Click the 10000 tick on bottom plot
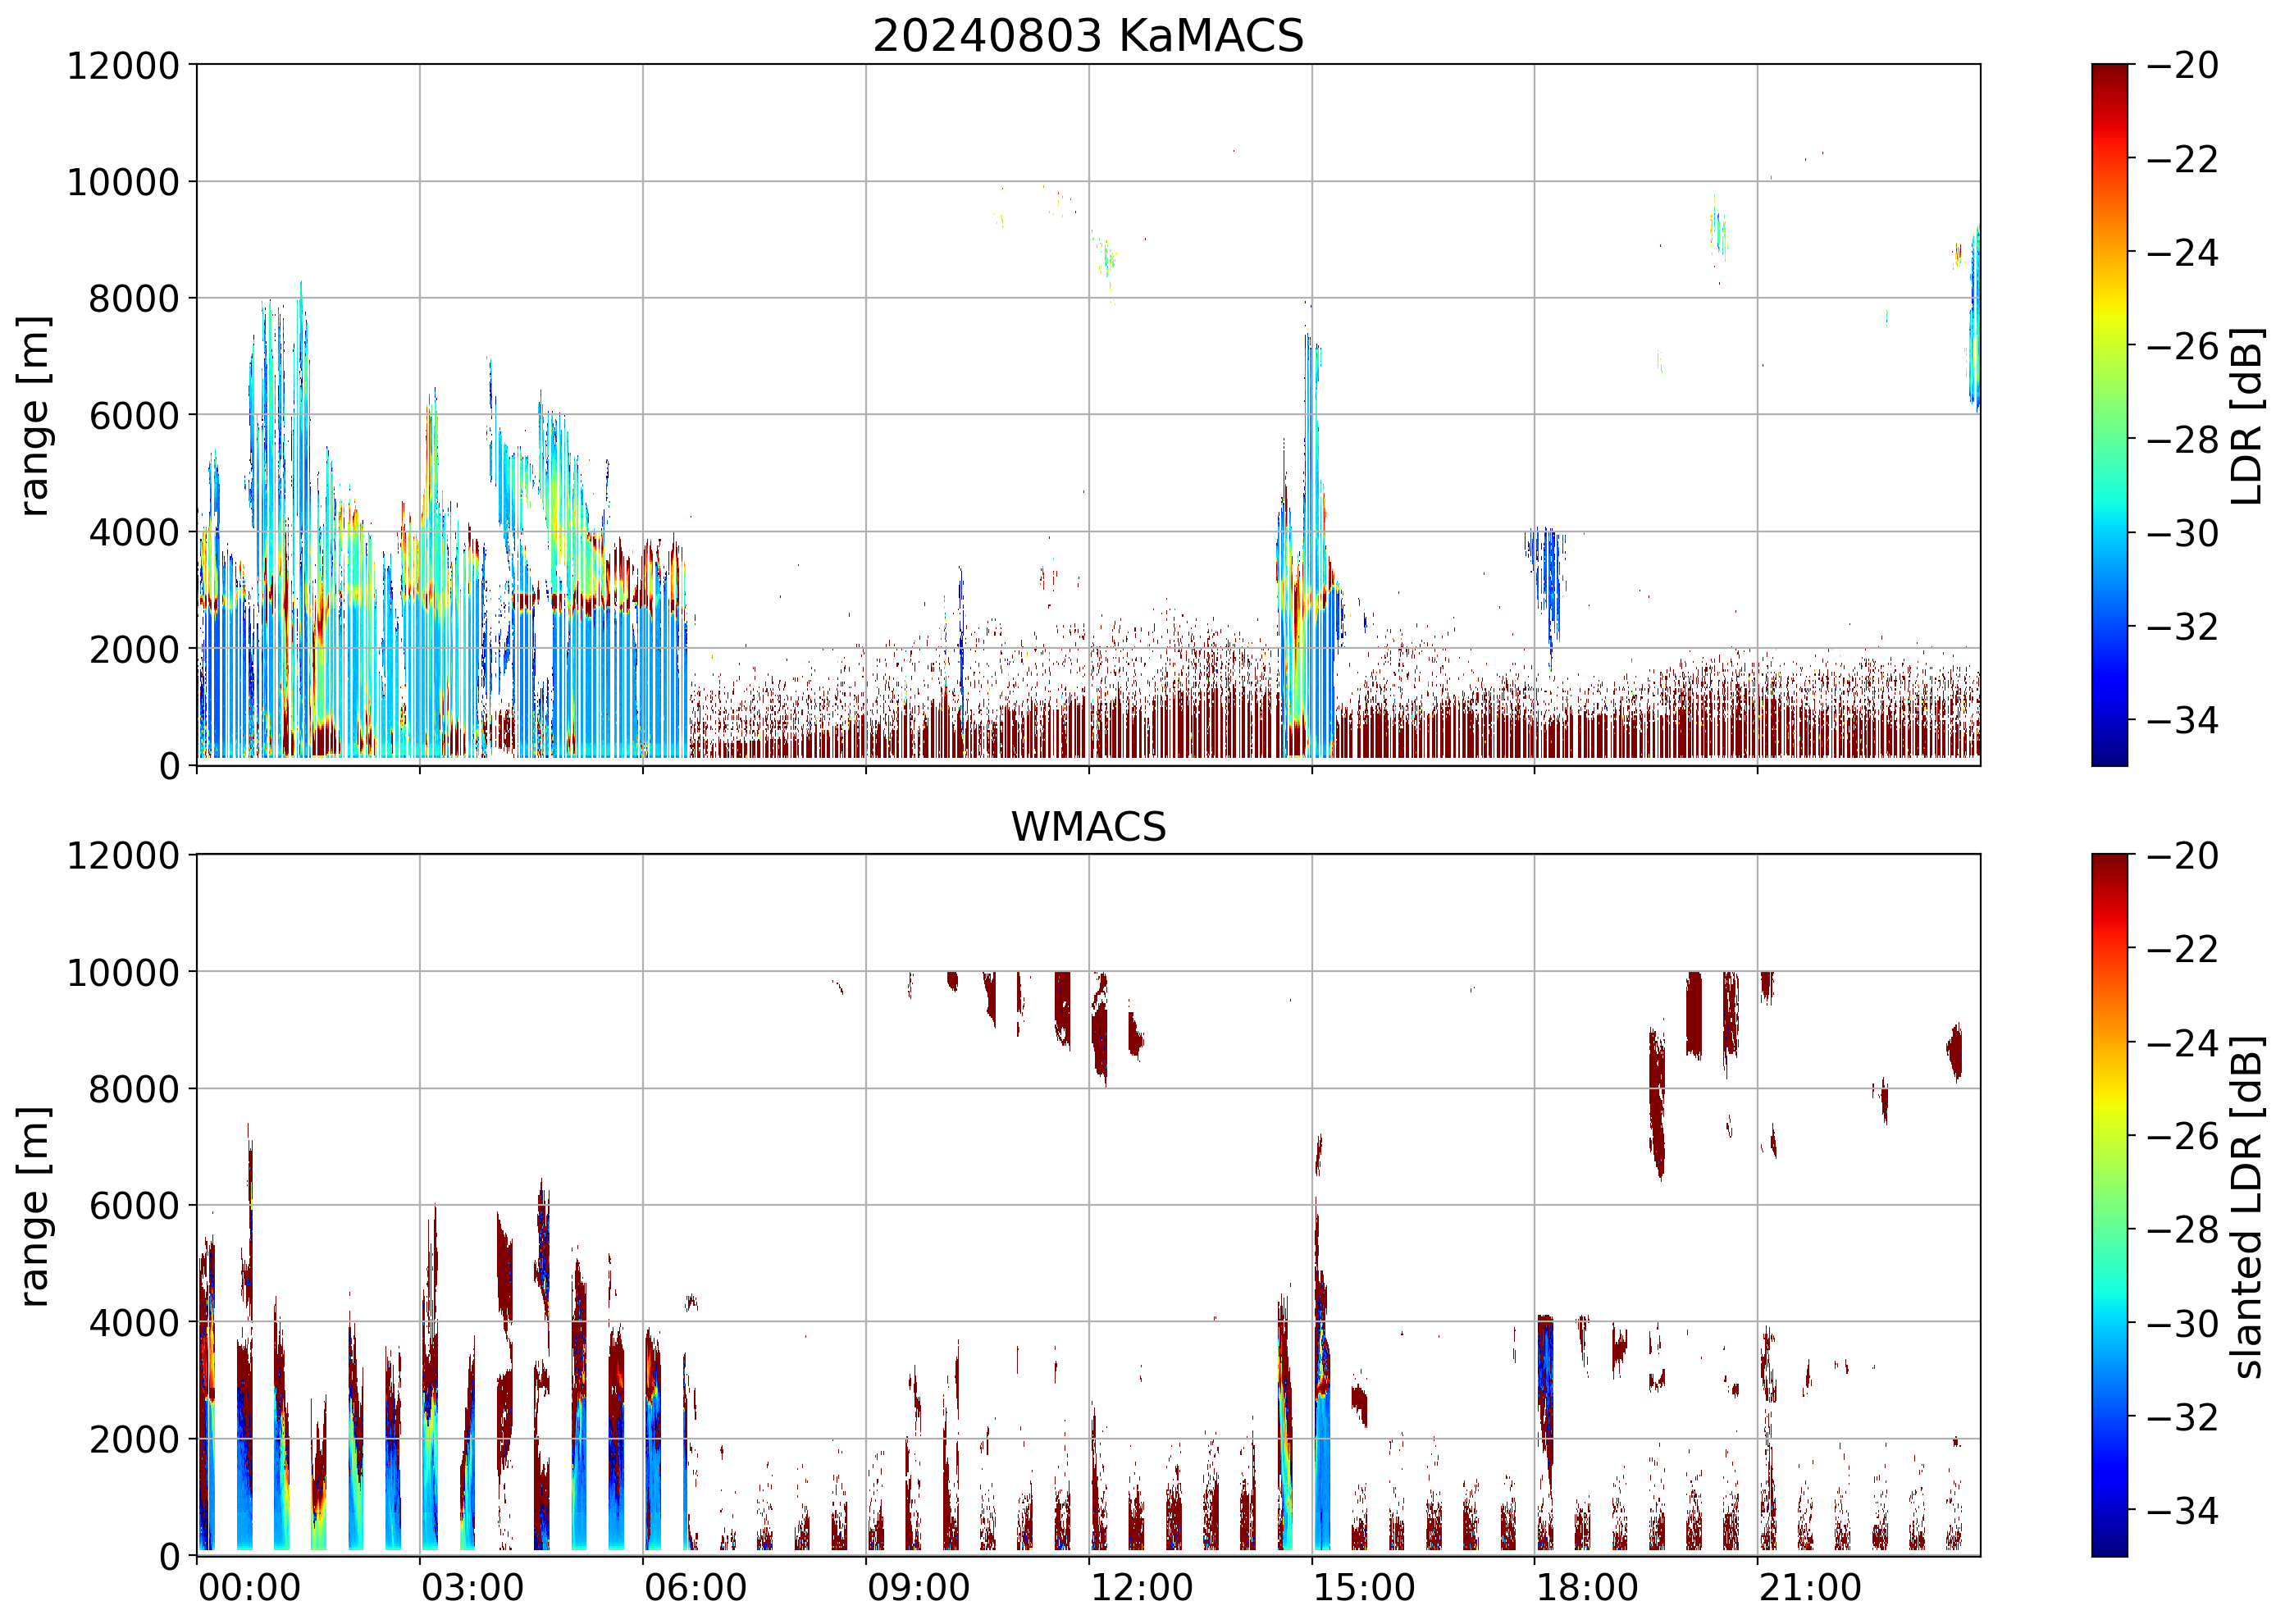 (x=122, y=972)
